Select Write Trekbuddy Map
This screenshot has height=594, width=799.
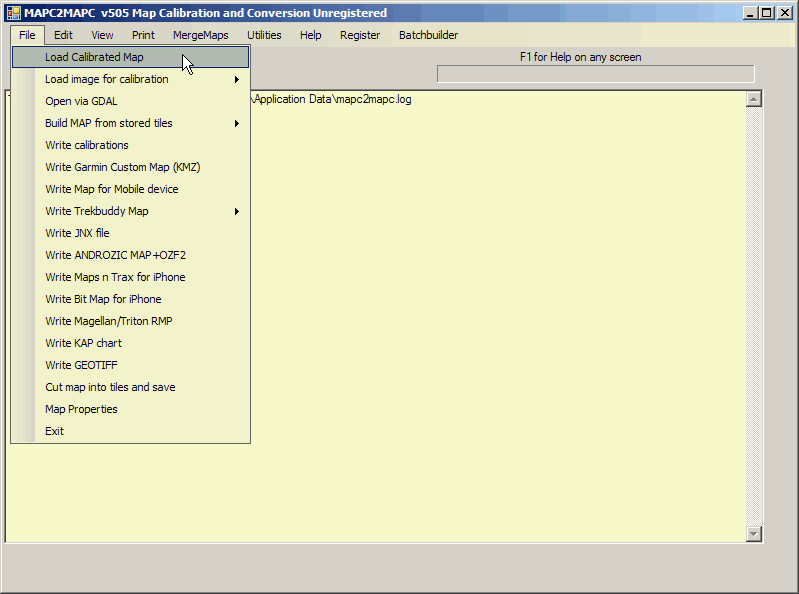click(130, 210)
